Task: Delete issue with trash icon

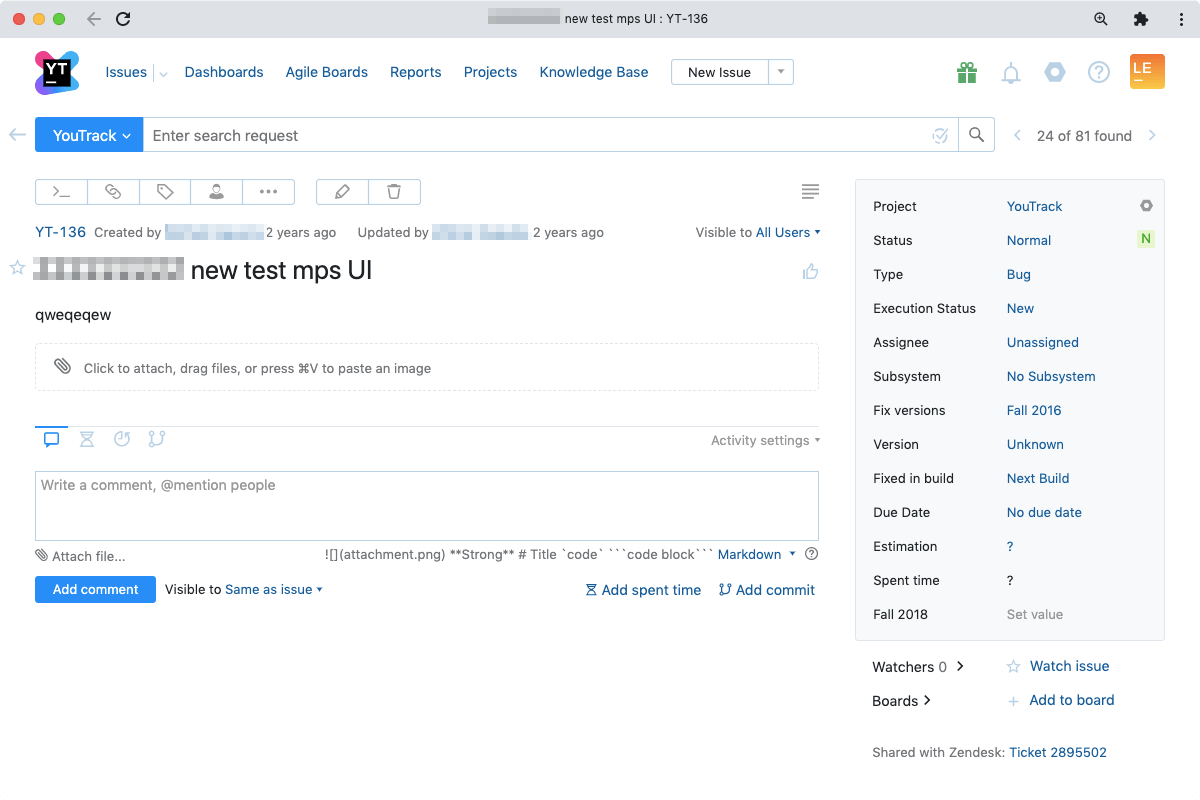Action: [x=394, y=191]
